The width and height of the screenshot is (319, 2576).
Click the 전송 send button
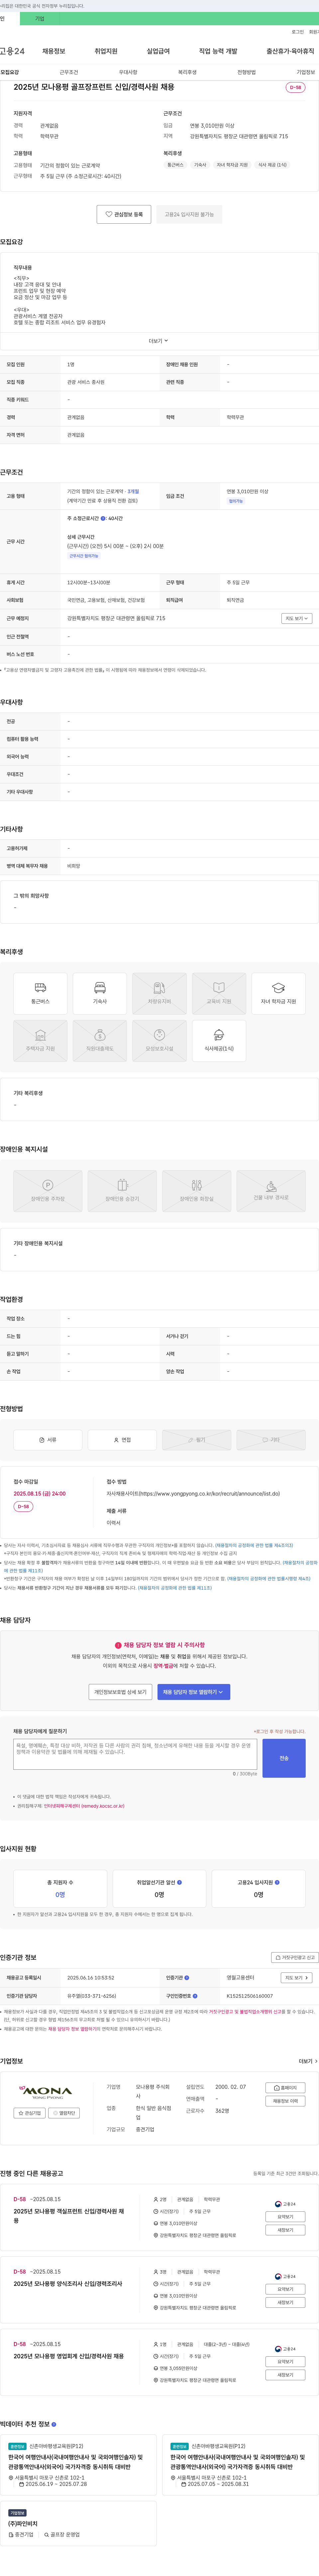coord(284,1758)
